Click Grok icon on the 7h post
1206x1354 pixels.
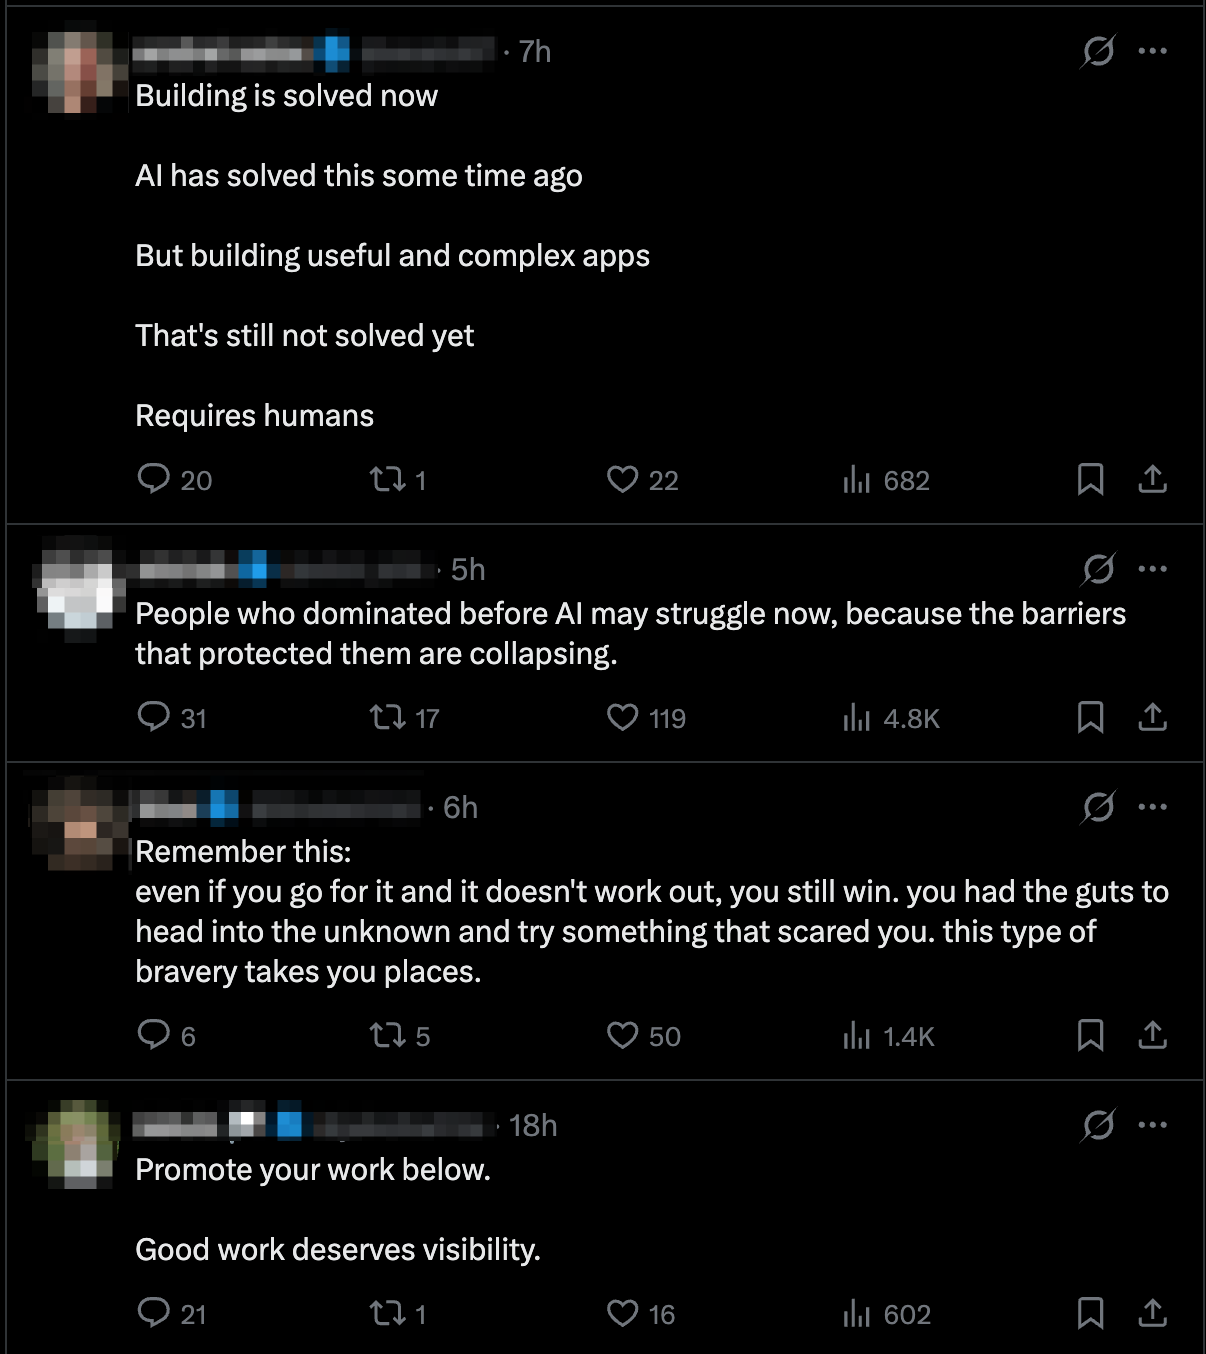click(1098, 51)
